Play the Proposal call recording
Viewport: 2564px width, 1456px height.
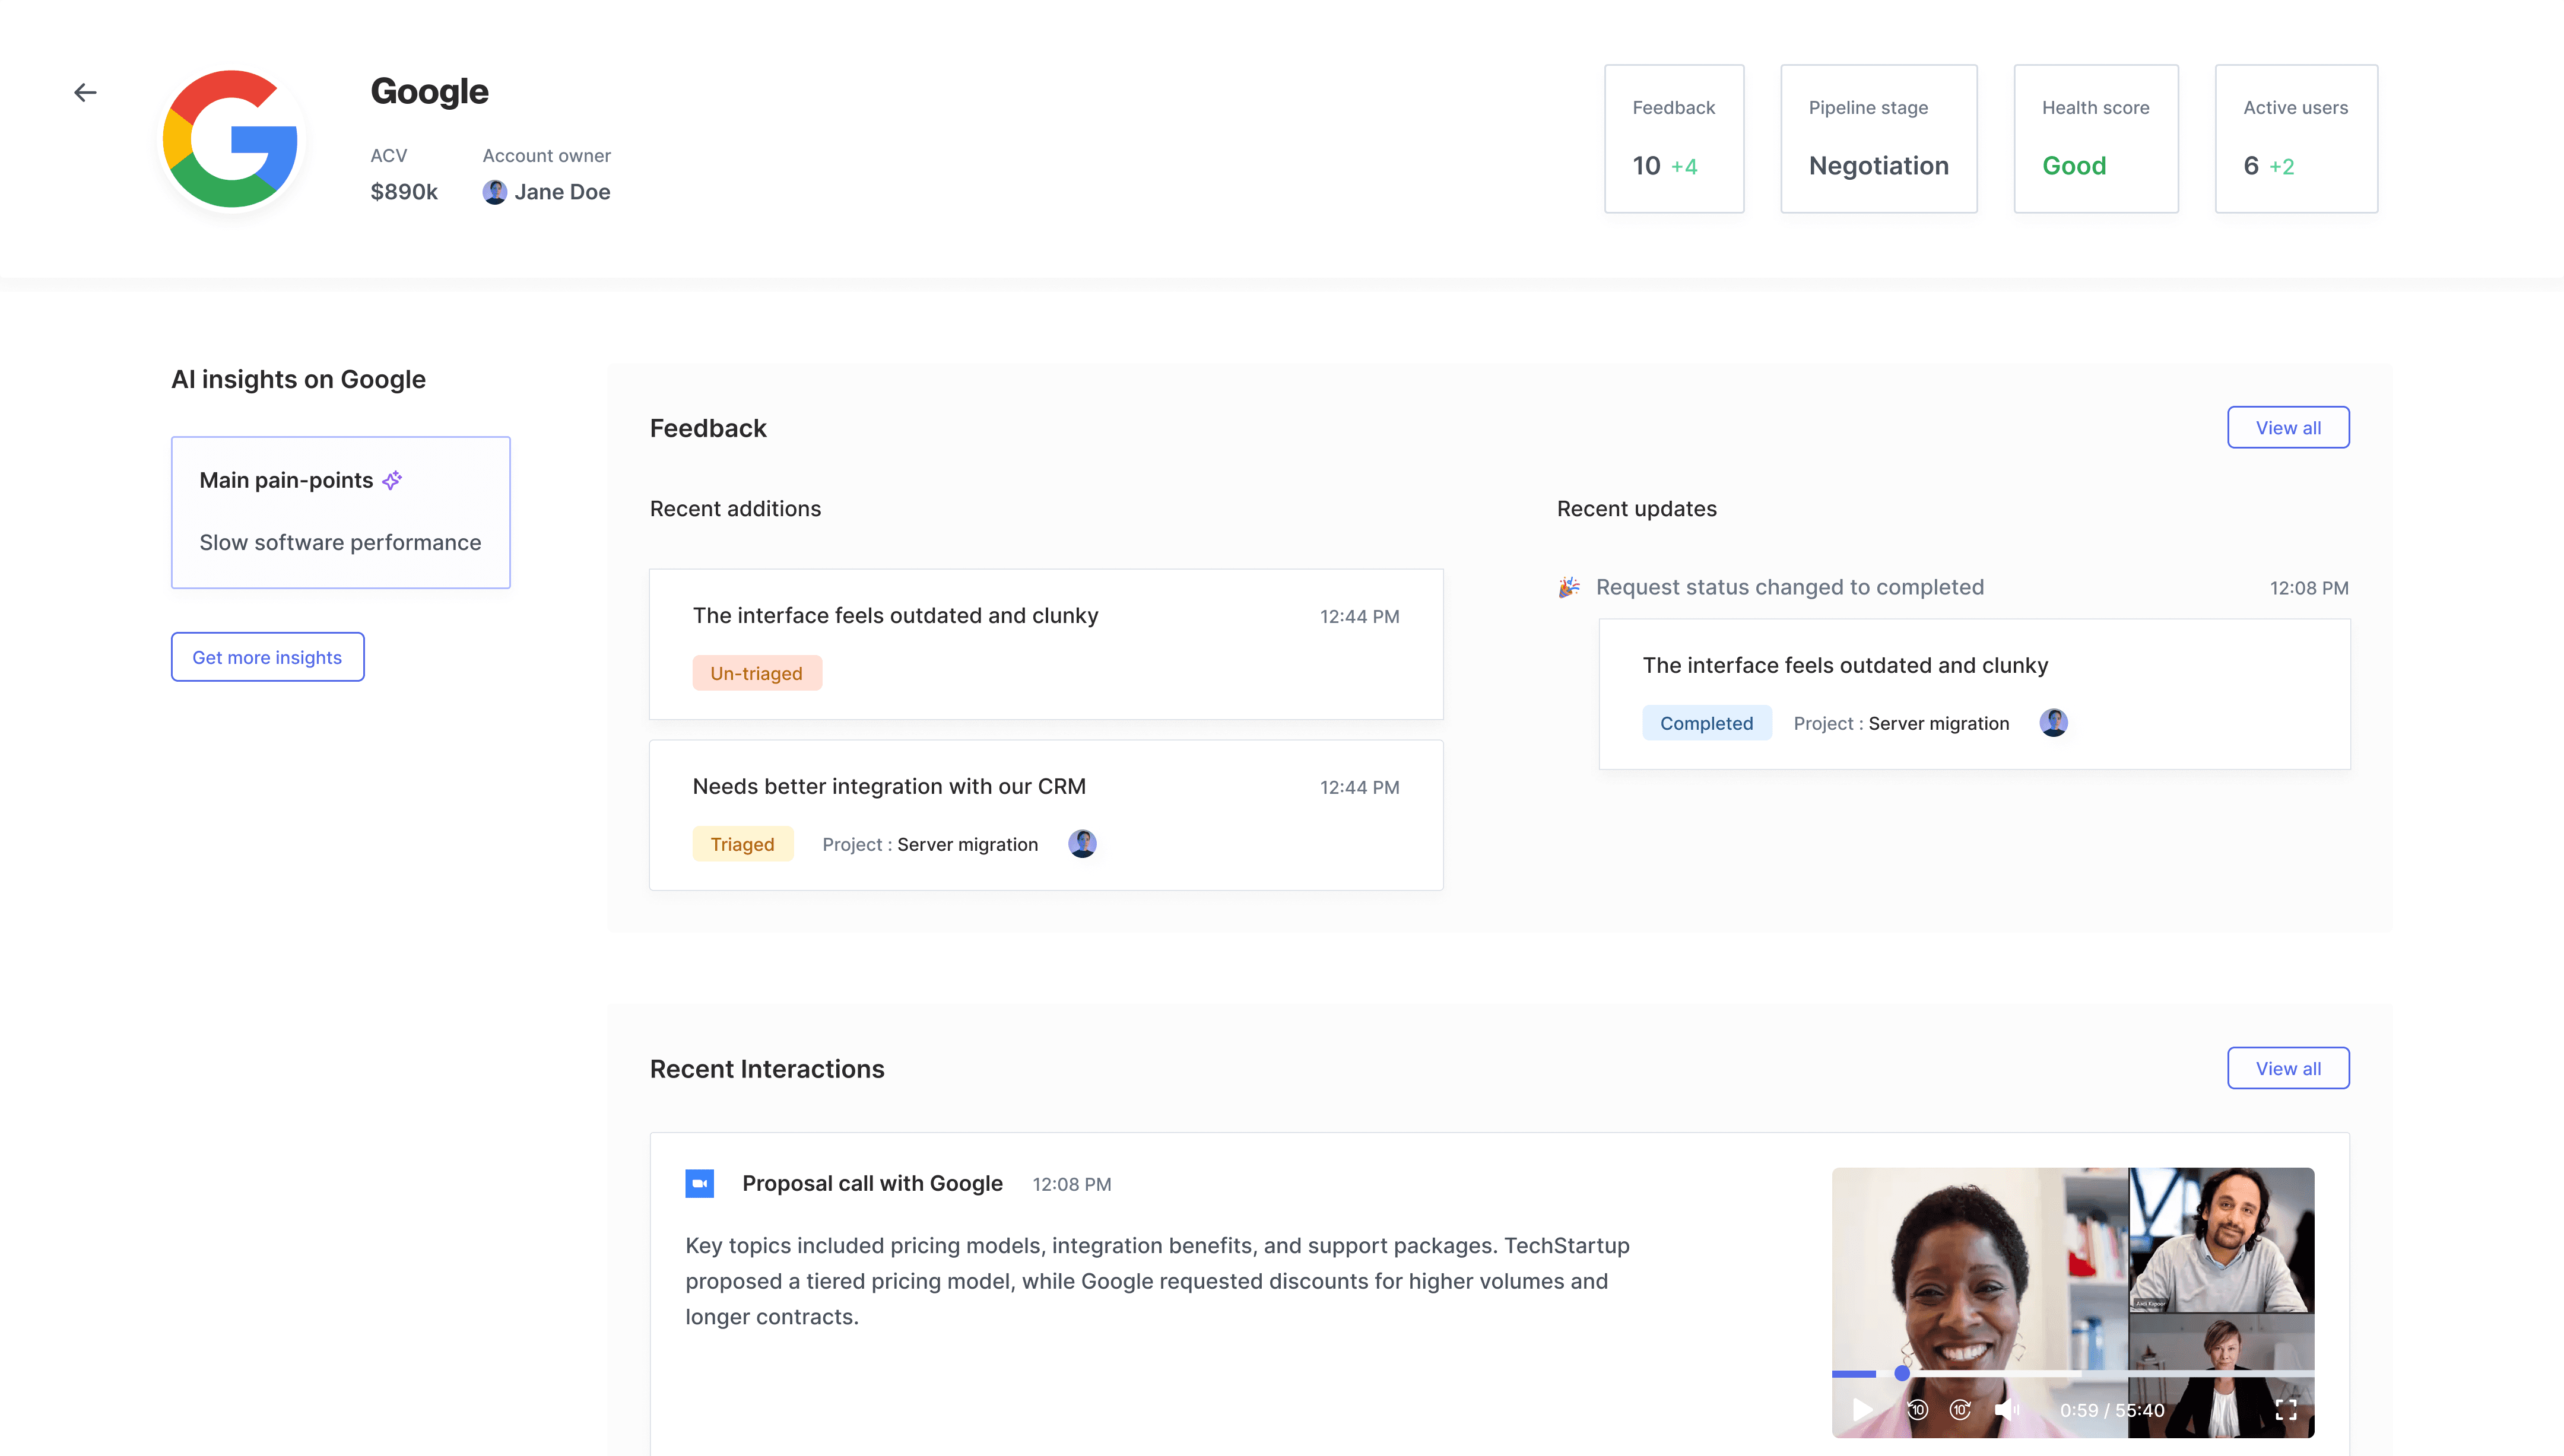click(1862, 1410)
